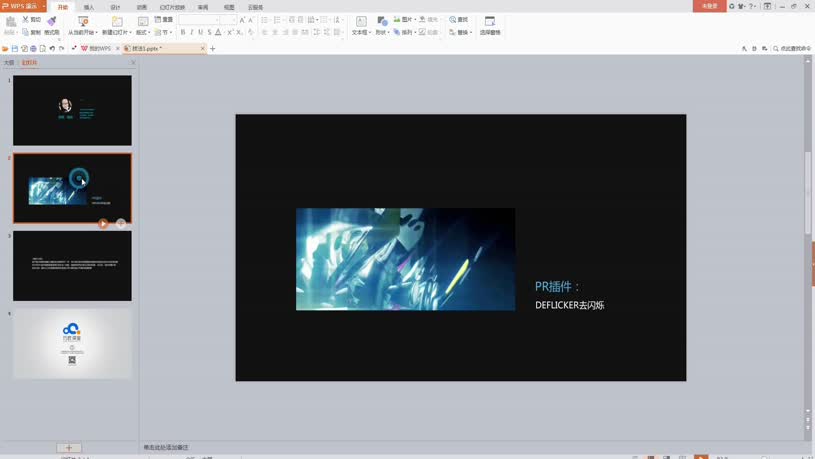Toggle Strikethrough formatting

point(209,32)
